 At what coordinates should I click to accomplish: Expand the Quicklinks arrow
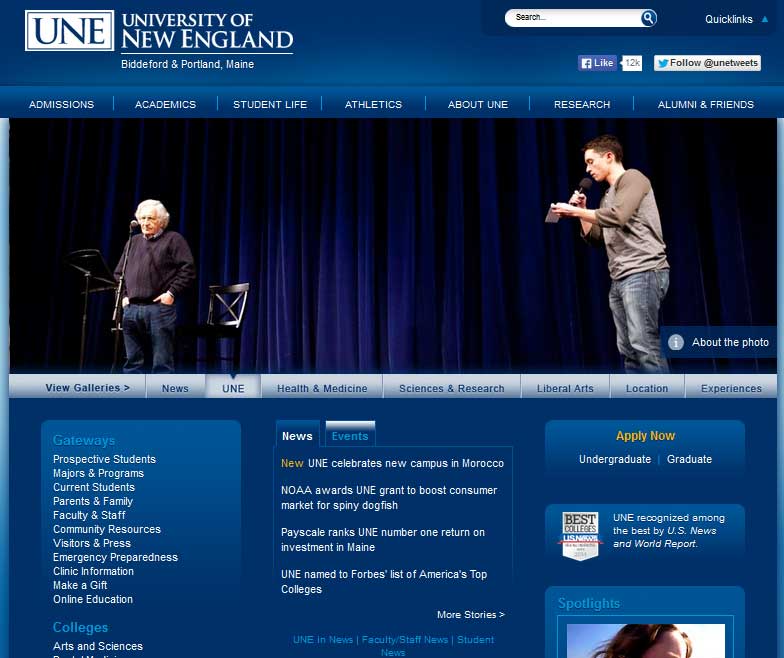click(764, 20)
